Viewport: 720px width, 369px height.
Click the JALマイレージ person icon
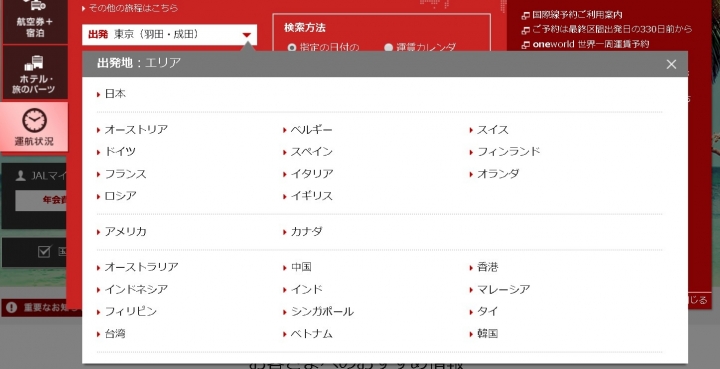pyautogui.click(x=21, y=176)
